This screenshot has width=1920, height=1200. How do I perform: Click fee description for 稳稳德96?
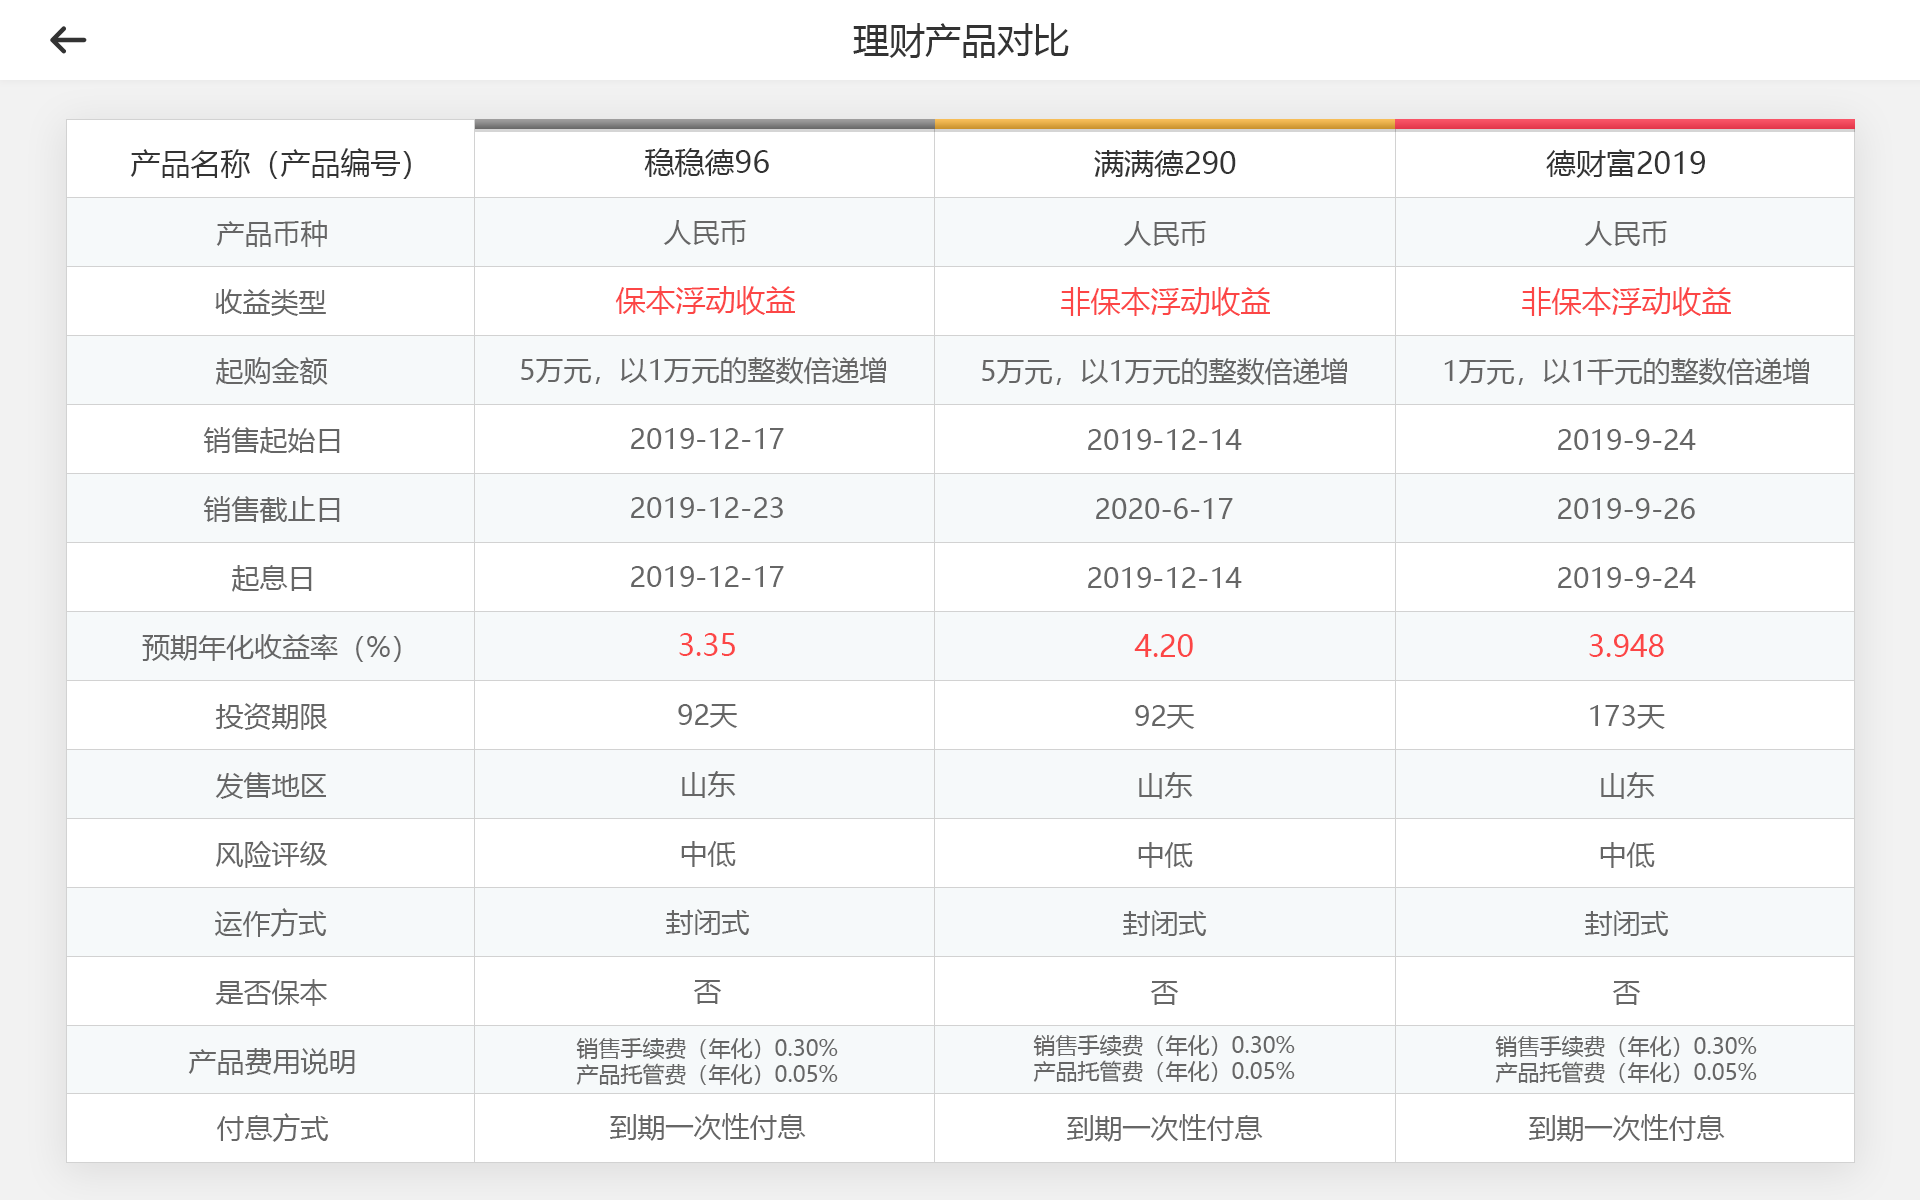click(706, 1061)
